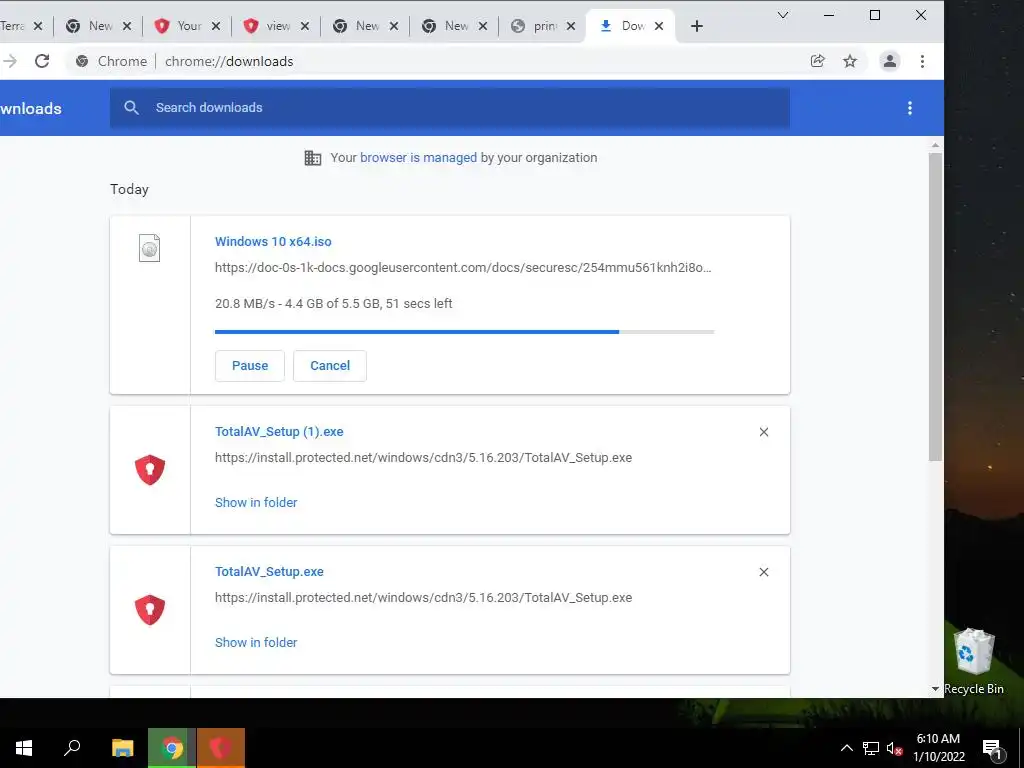This screenshot has height=768, width=1024.
Task: Click the 6:10 AM clock in taskbar
Action: click(x=938, y=739)
